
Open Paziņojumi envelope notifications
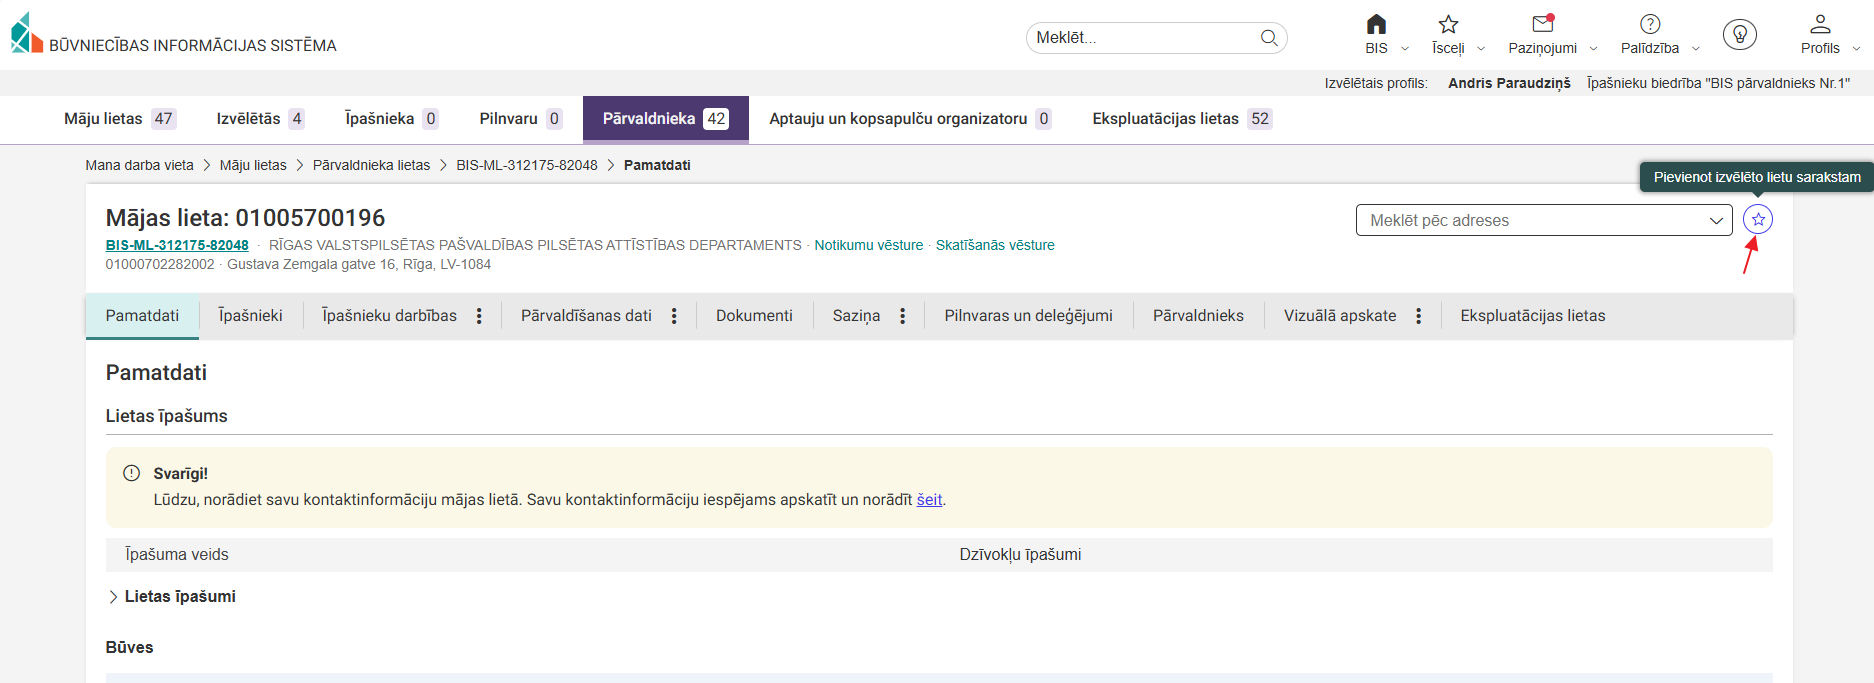click(1543, 25)
